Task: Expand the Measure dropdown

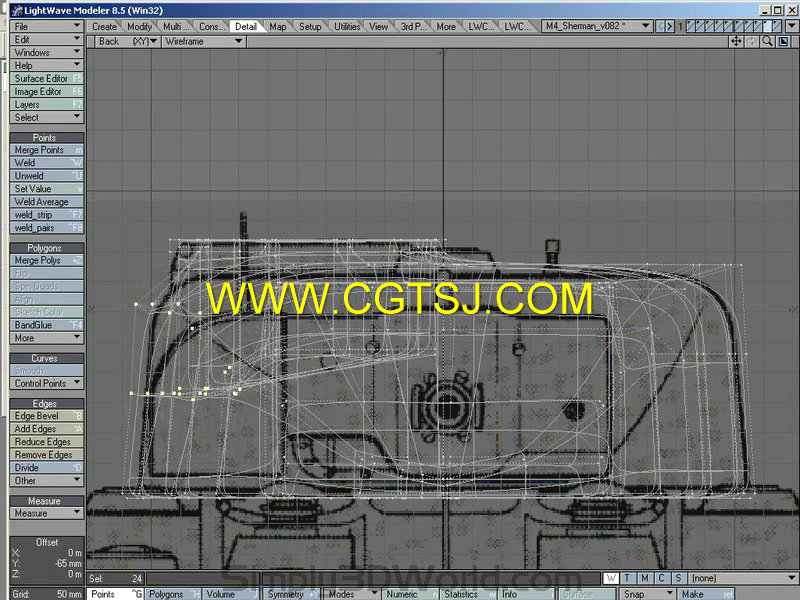Action: [x=47, y=513]
